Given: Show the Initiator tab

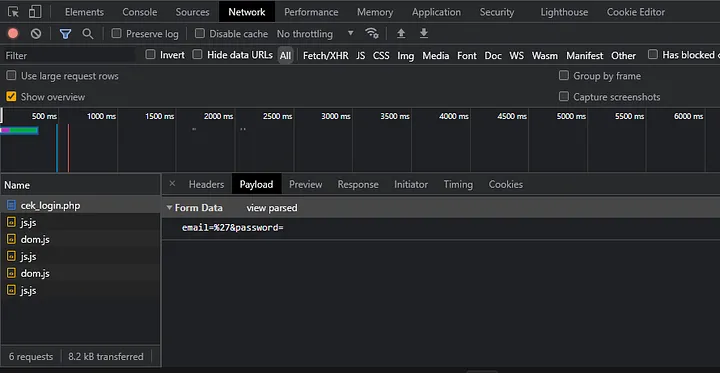Looking at the screenshot, I should click(x=411, y=184).
